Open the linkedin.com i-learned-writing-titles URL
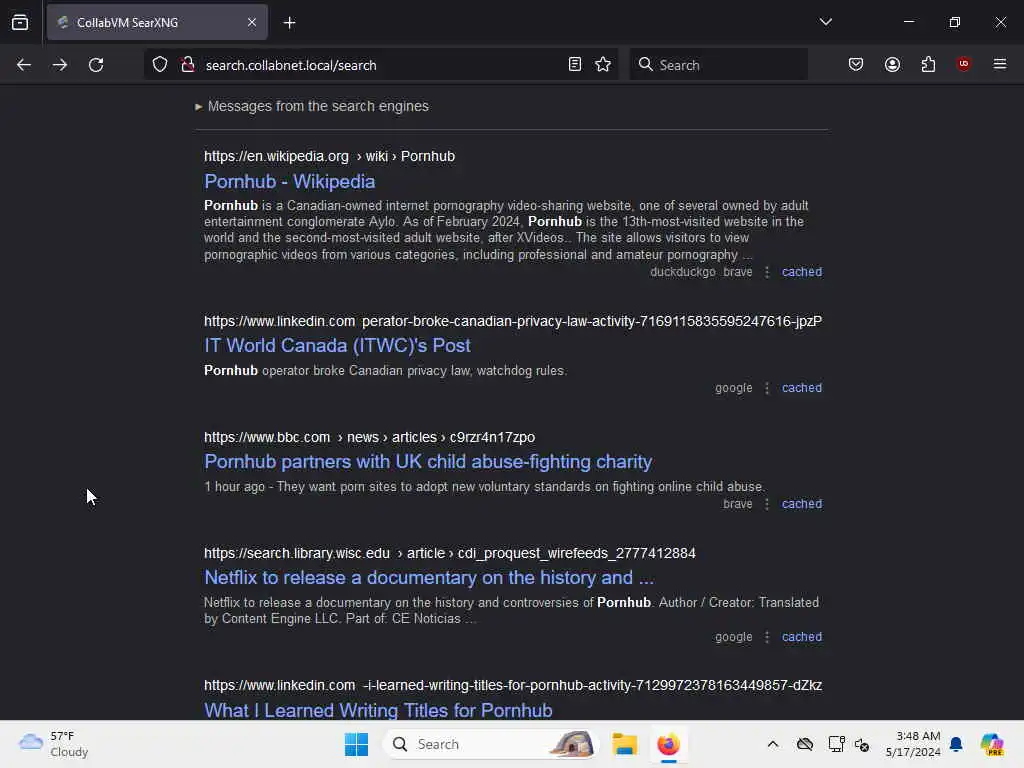1024x768 pixels. [x=513, y=685]
